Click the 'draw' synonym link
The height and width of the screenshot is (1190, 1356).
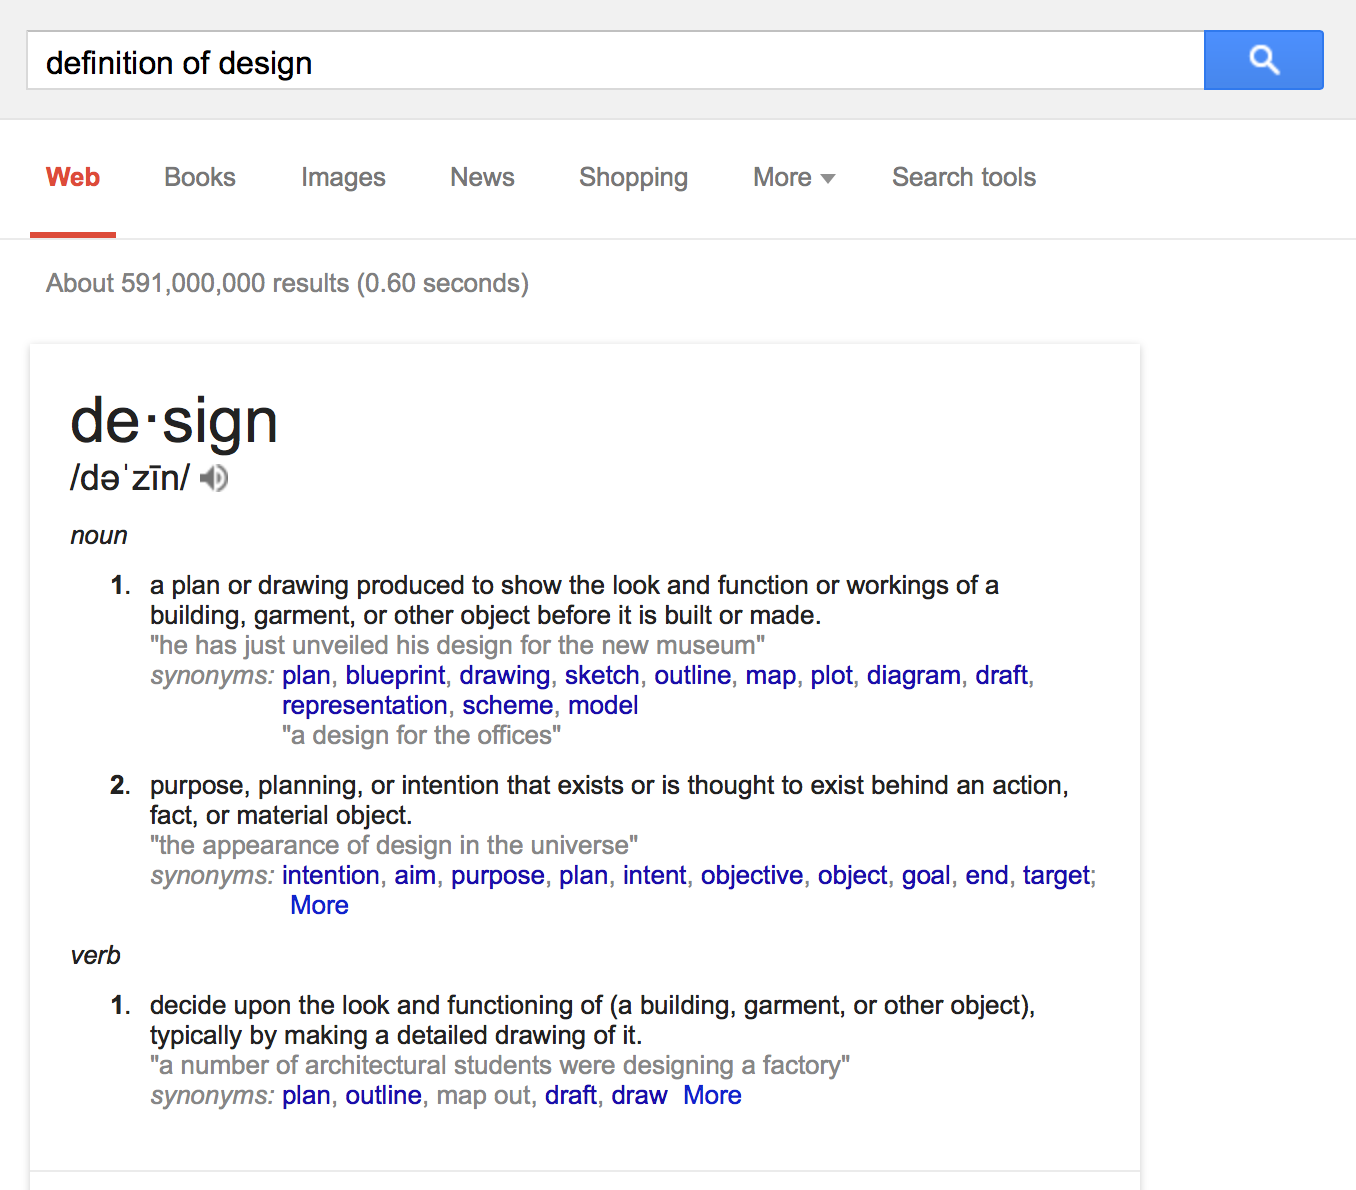coord(639,1095)
